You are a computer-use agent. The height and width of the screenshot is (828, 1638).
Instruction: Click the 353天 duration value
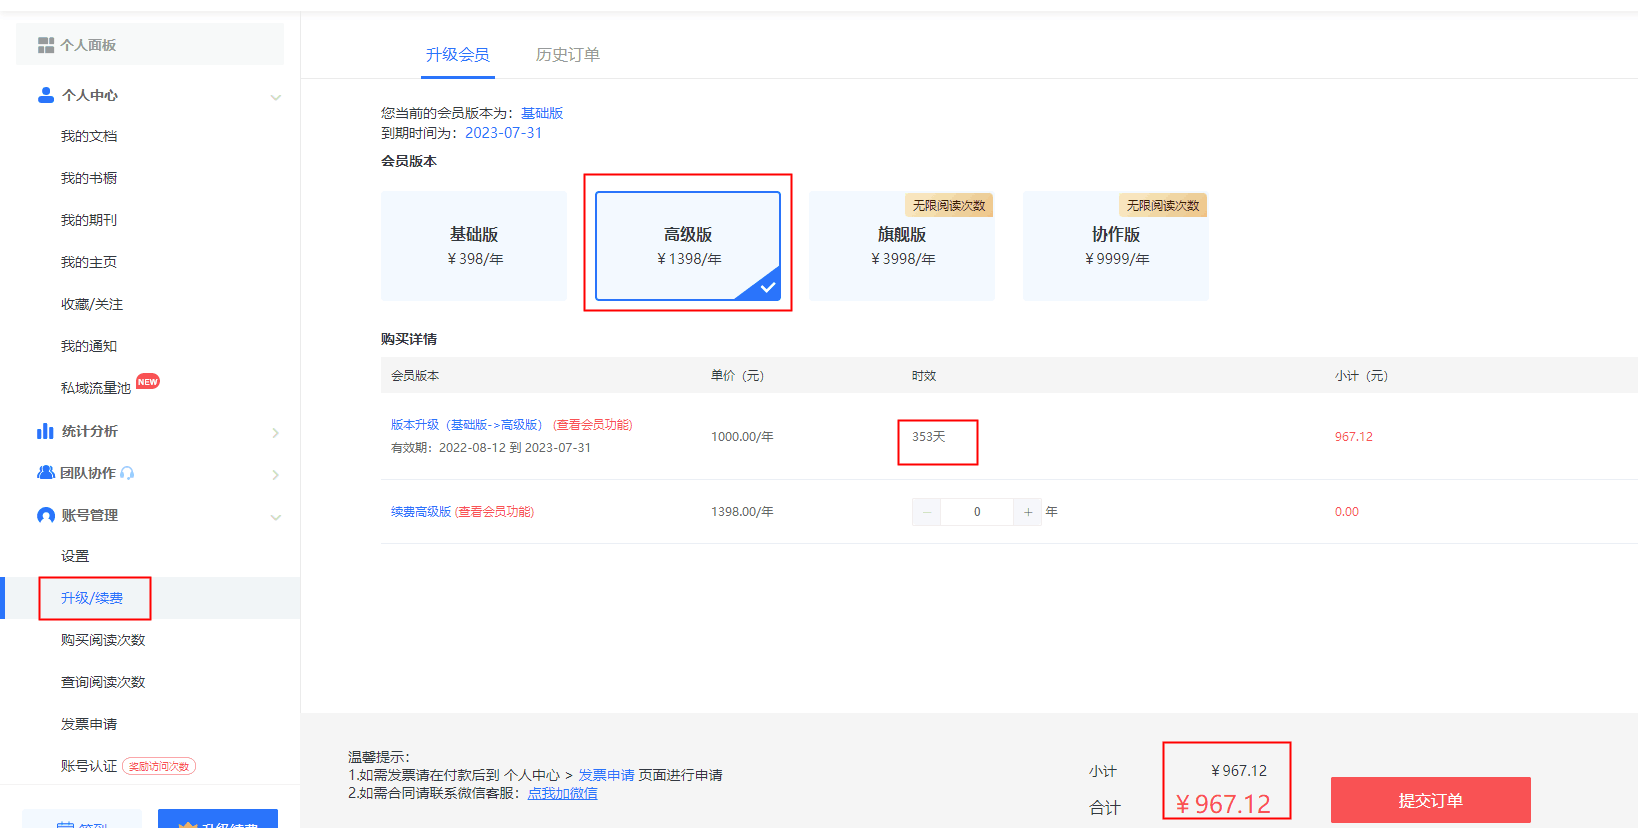929,437
